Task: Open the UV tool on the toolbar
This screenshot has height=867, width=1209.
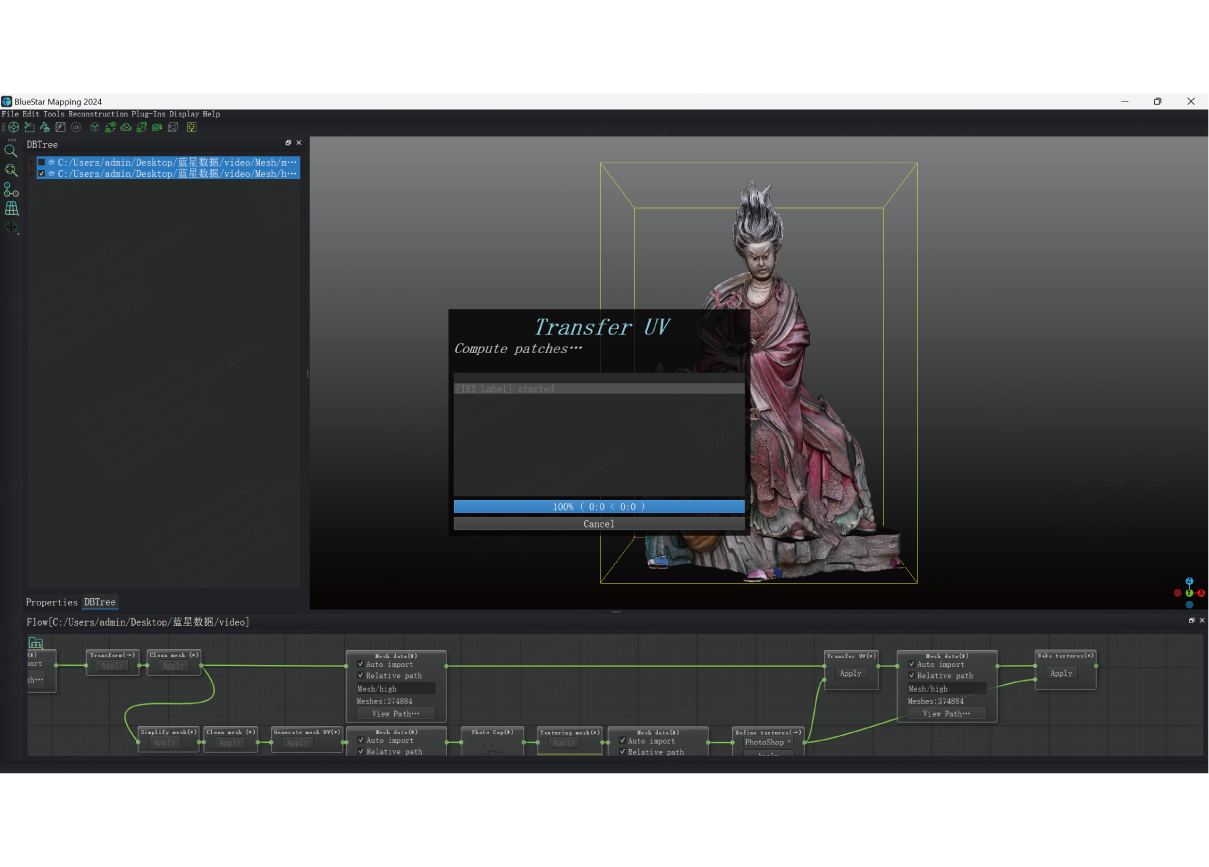Action: (x=76, y=127)
